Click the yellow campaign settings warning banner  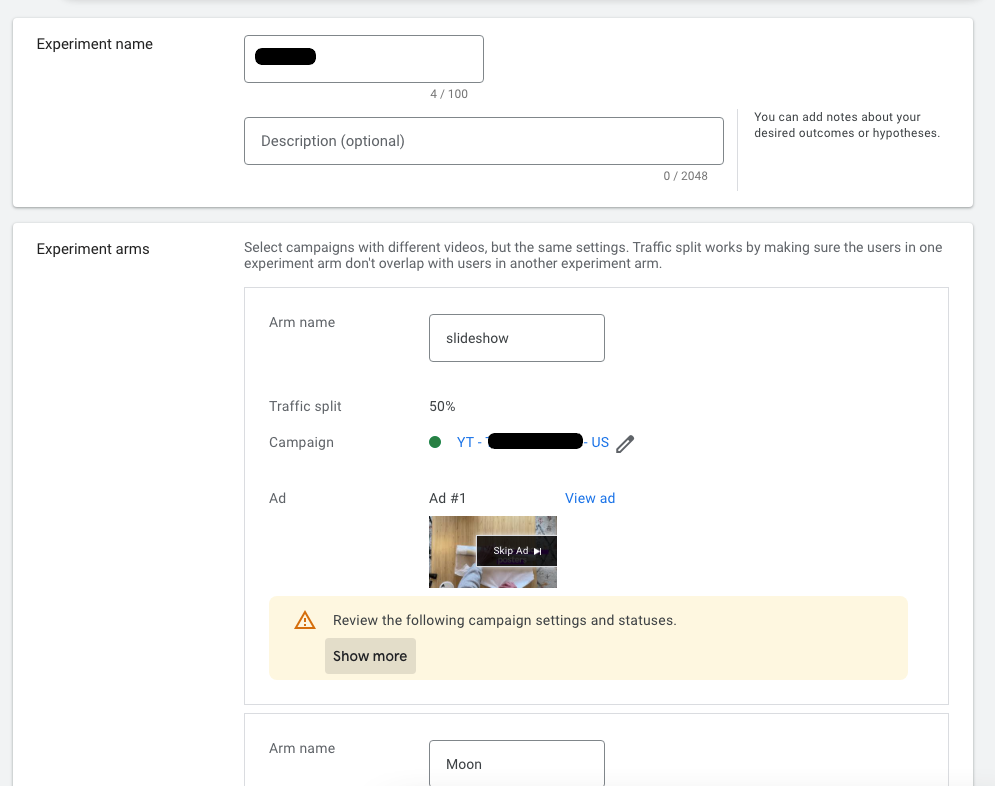[x=588, y=638]
